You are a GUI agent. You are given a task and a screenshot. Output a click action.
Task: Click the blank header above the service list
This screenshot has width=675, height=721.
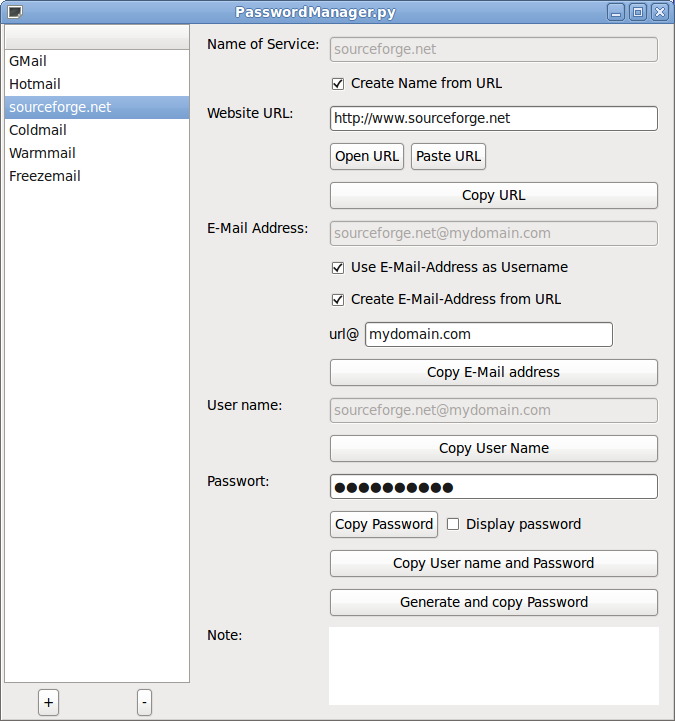(97, 37)
